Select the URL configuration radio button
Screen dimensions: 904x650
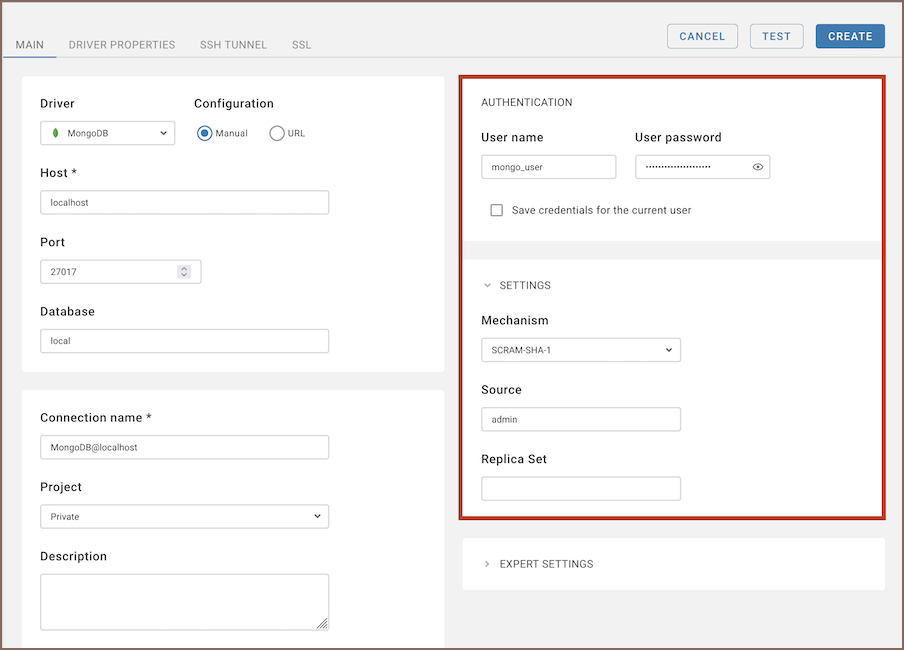[277, 133]
